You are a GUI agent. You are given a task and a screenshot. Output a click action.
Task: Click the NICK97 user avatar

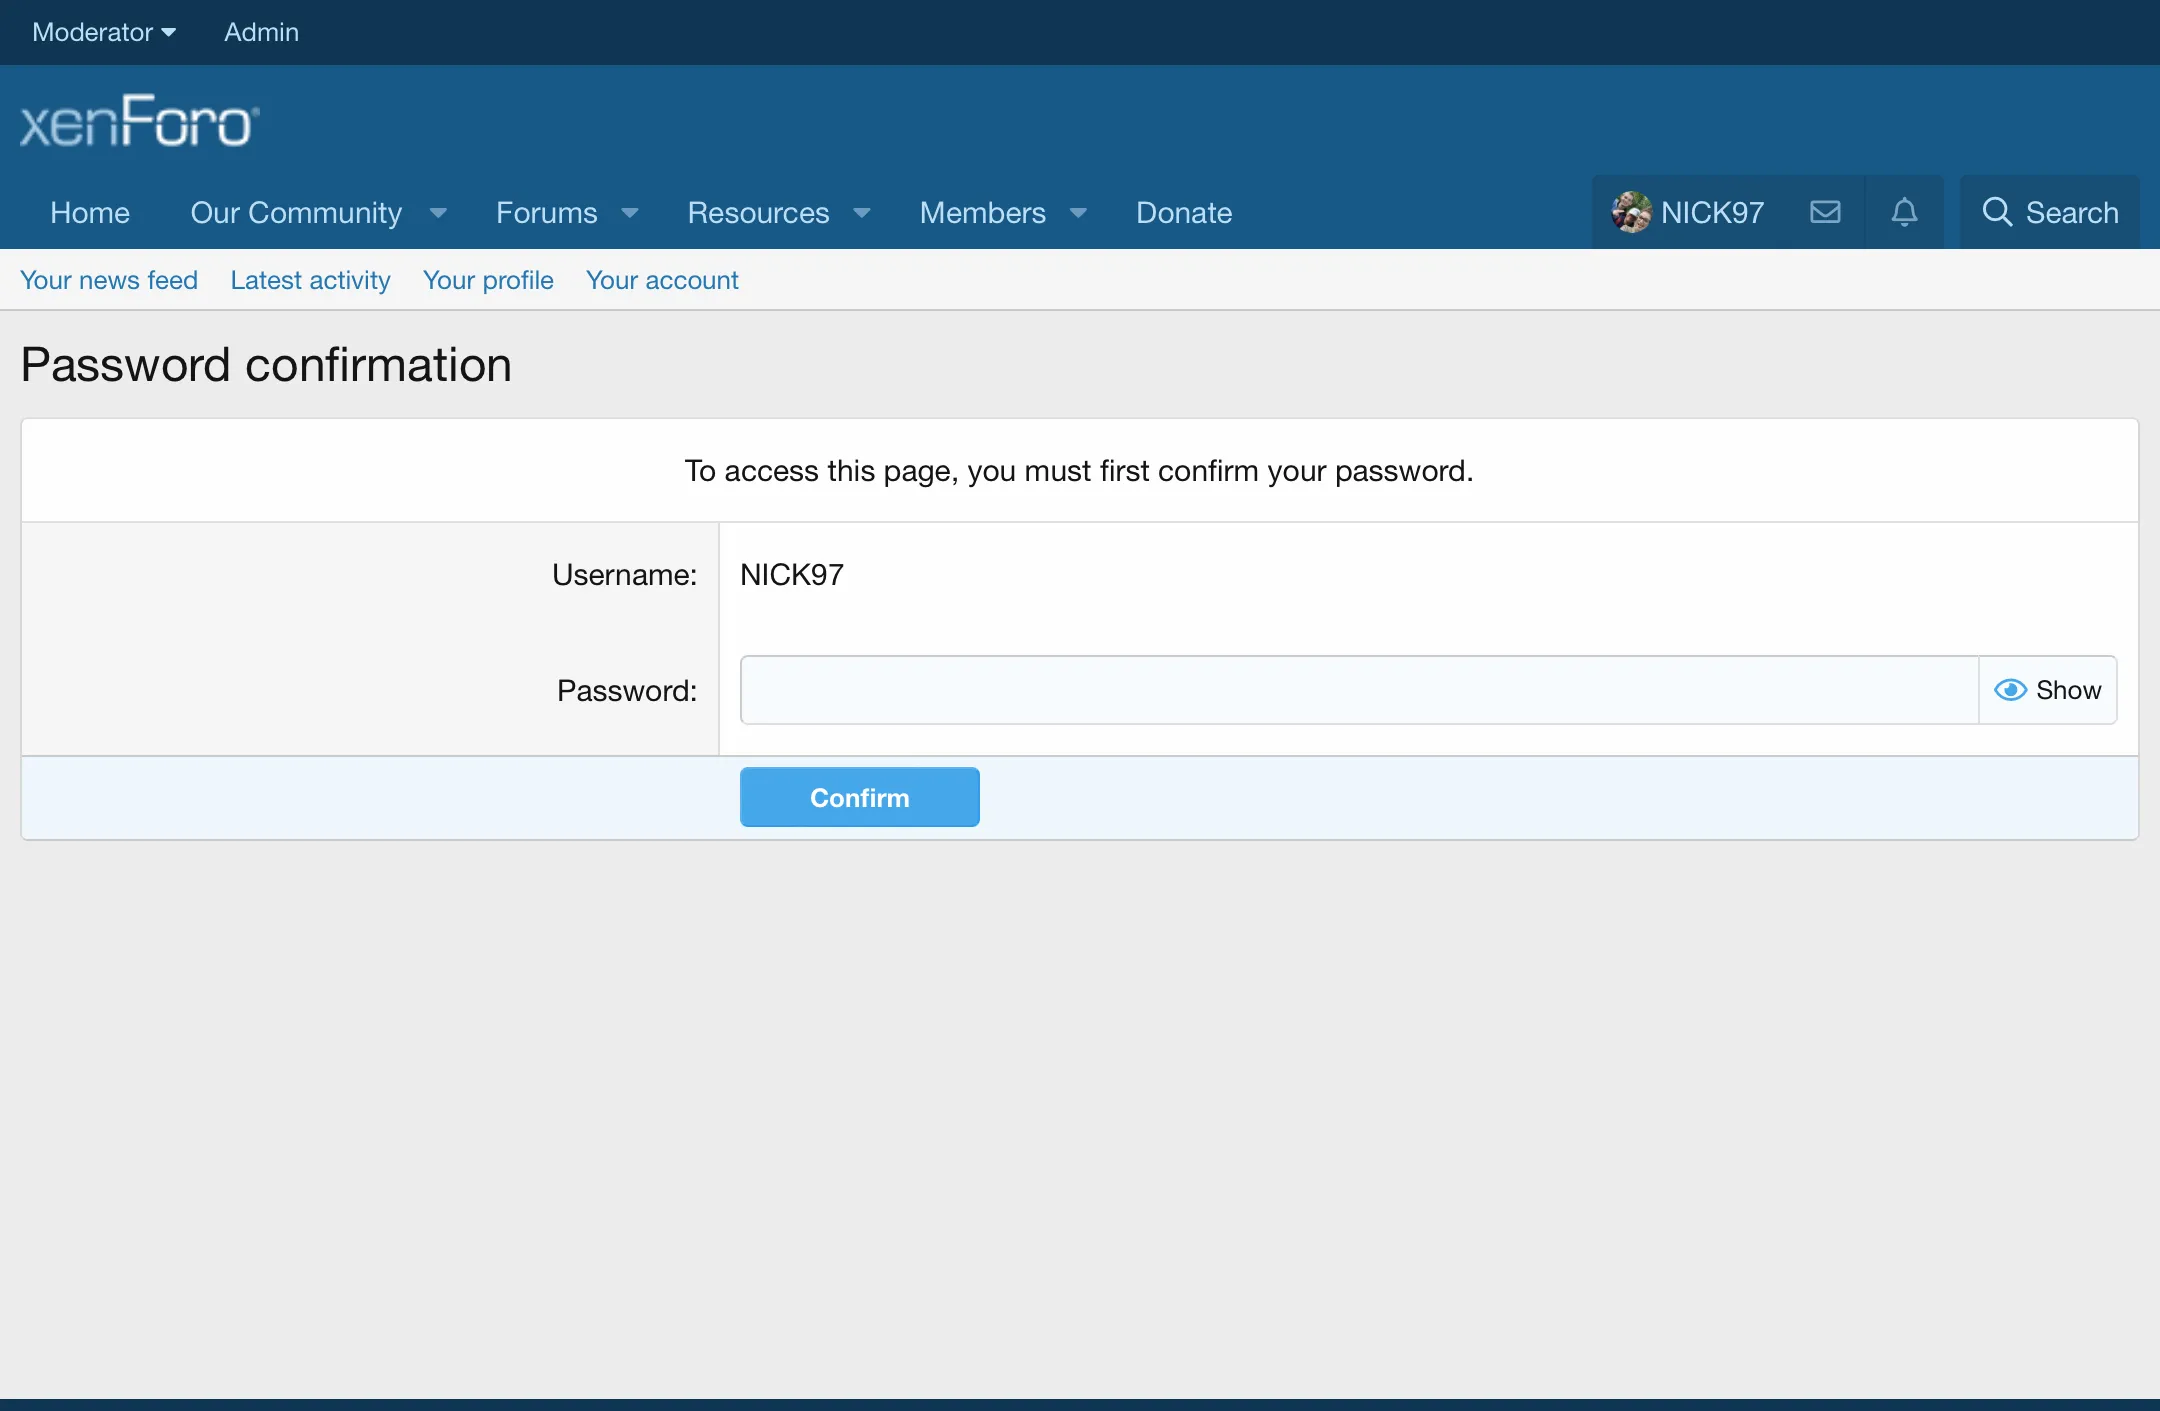(1631, 212)
